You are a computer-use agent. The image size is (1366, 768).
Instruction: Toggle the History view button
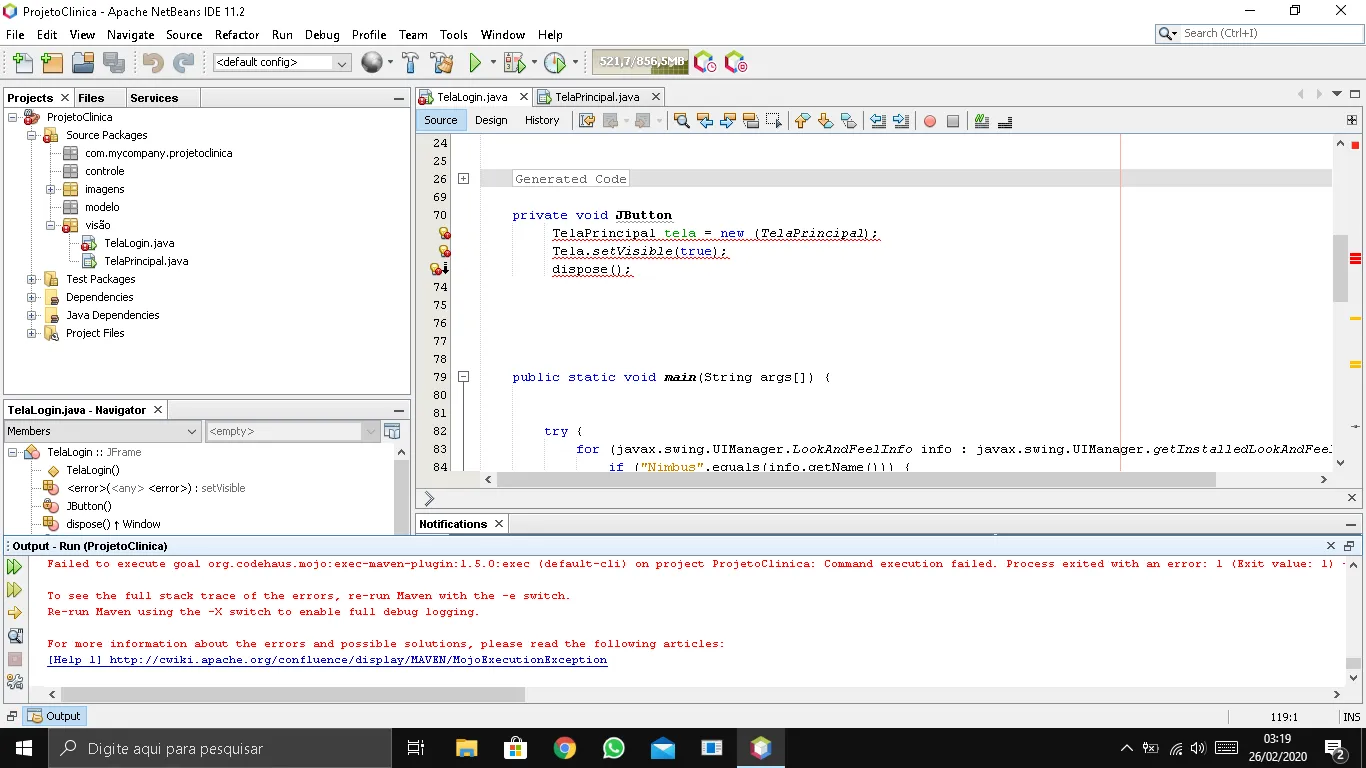click(x=542, y=120)
